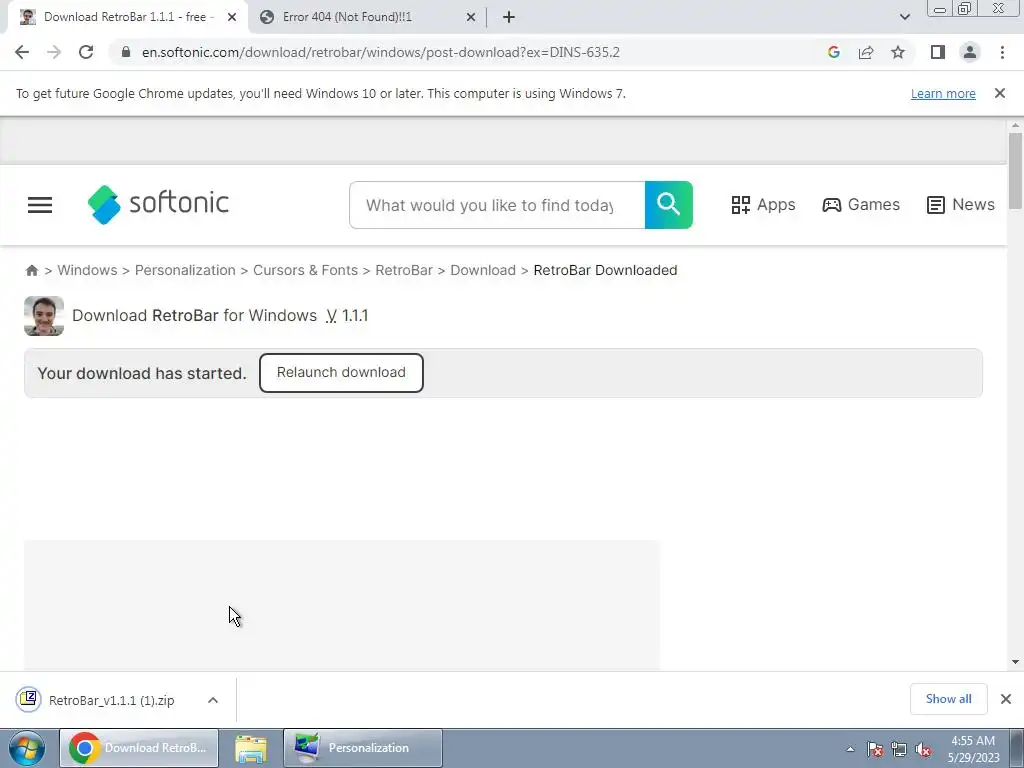Click the Softonic logo
1024x768 pixels.
click(158, 204)
